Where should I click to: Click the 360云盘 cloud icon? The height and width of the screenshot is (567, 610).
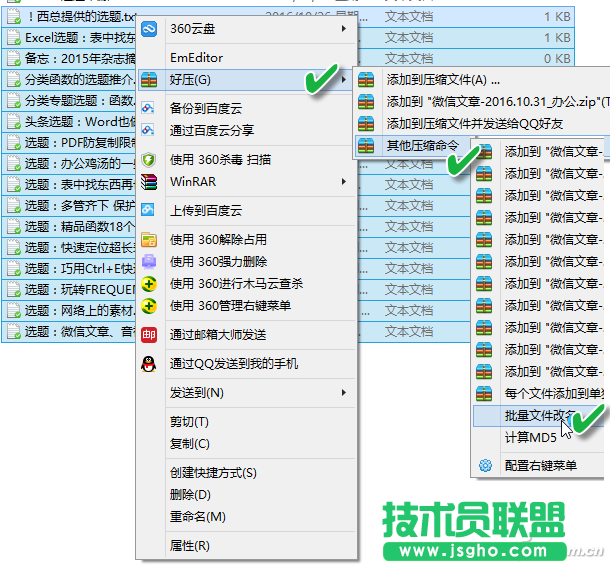pos(149,29)
